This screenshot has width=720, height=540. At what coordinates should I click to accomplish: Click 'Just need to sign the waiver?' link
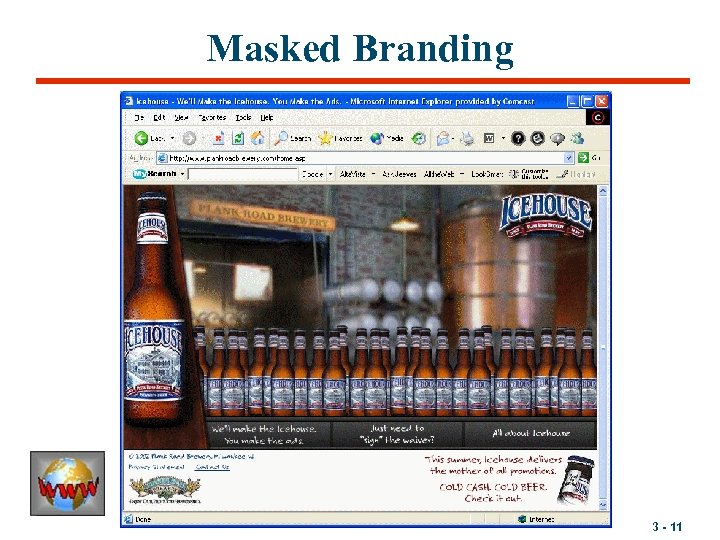point(397,434)
